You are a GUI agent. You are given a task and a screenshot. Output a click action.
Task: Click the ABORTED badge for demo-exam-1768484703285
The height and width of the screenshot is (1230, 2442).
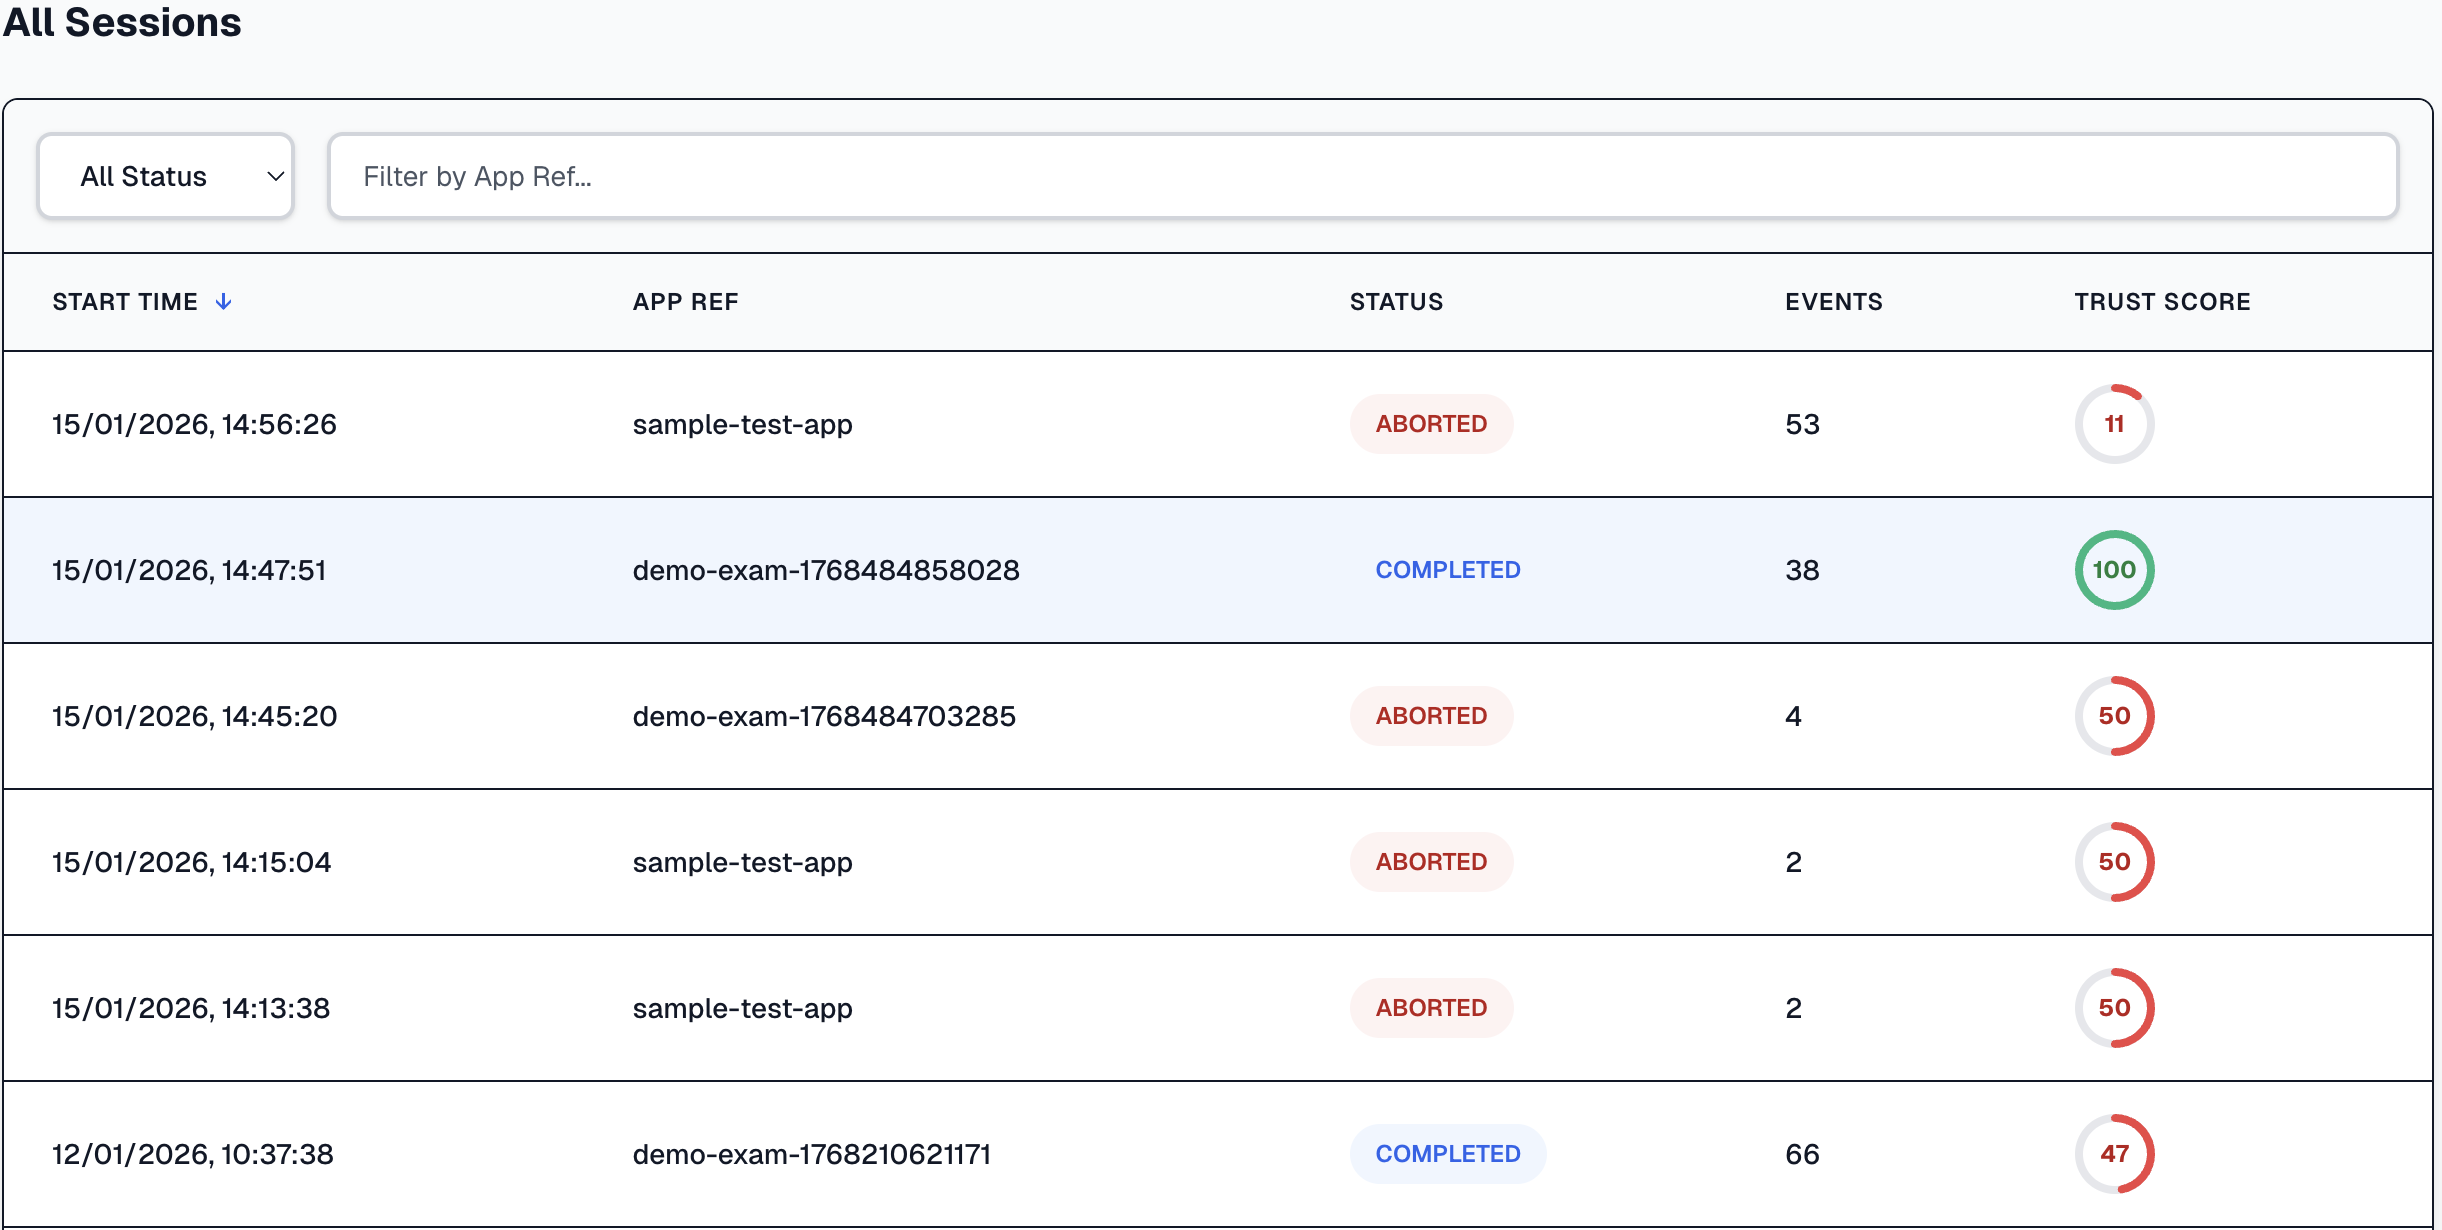pos(1431,716)
